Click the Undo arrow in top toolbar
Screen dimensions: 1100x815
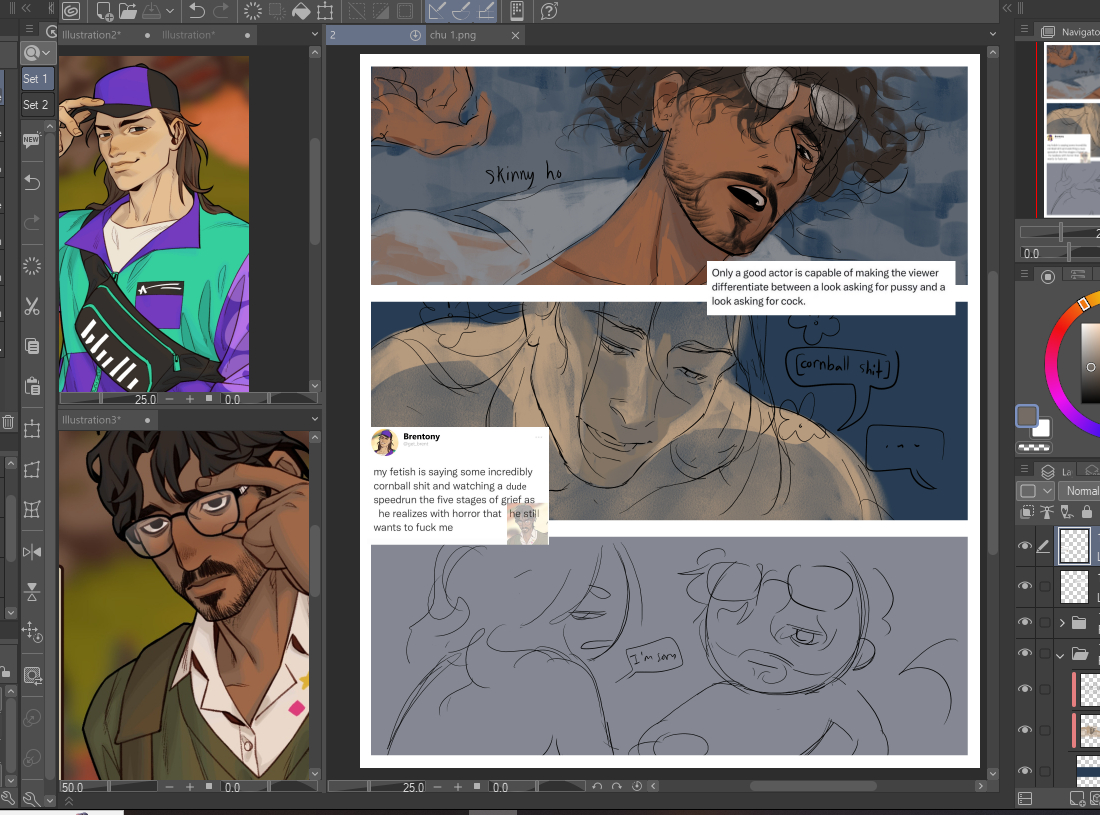point(197,11)
